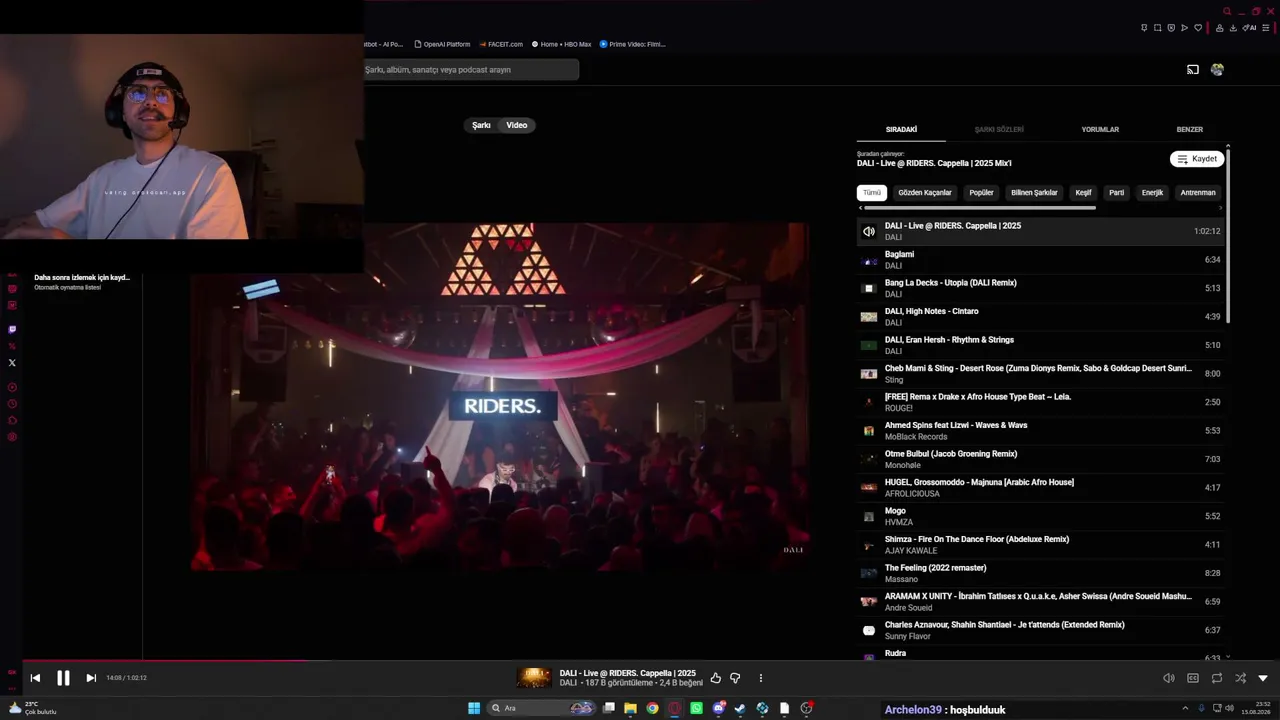Skip to the next track
The width and height of the screenshot is (1280, 720).
[91, 678]
